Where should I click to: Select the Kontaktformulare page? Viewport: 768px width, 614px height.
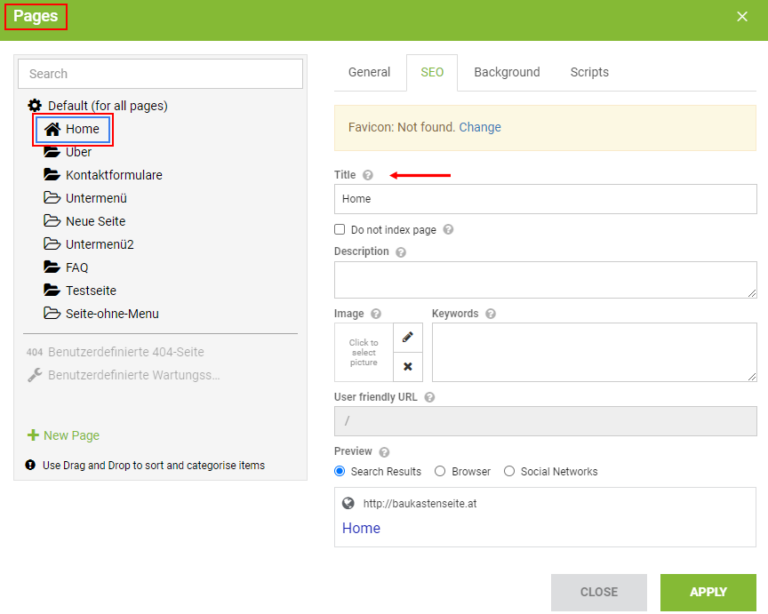pyautogui.click(x=114, y=175)
